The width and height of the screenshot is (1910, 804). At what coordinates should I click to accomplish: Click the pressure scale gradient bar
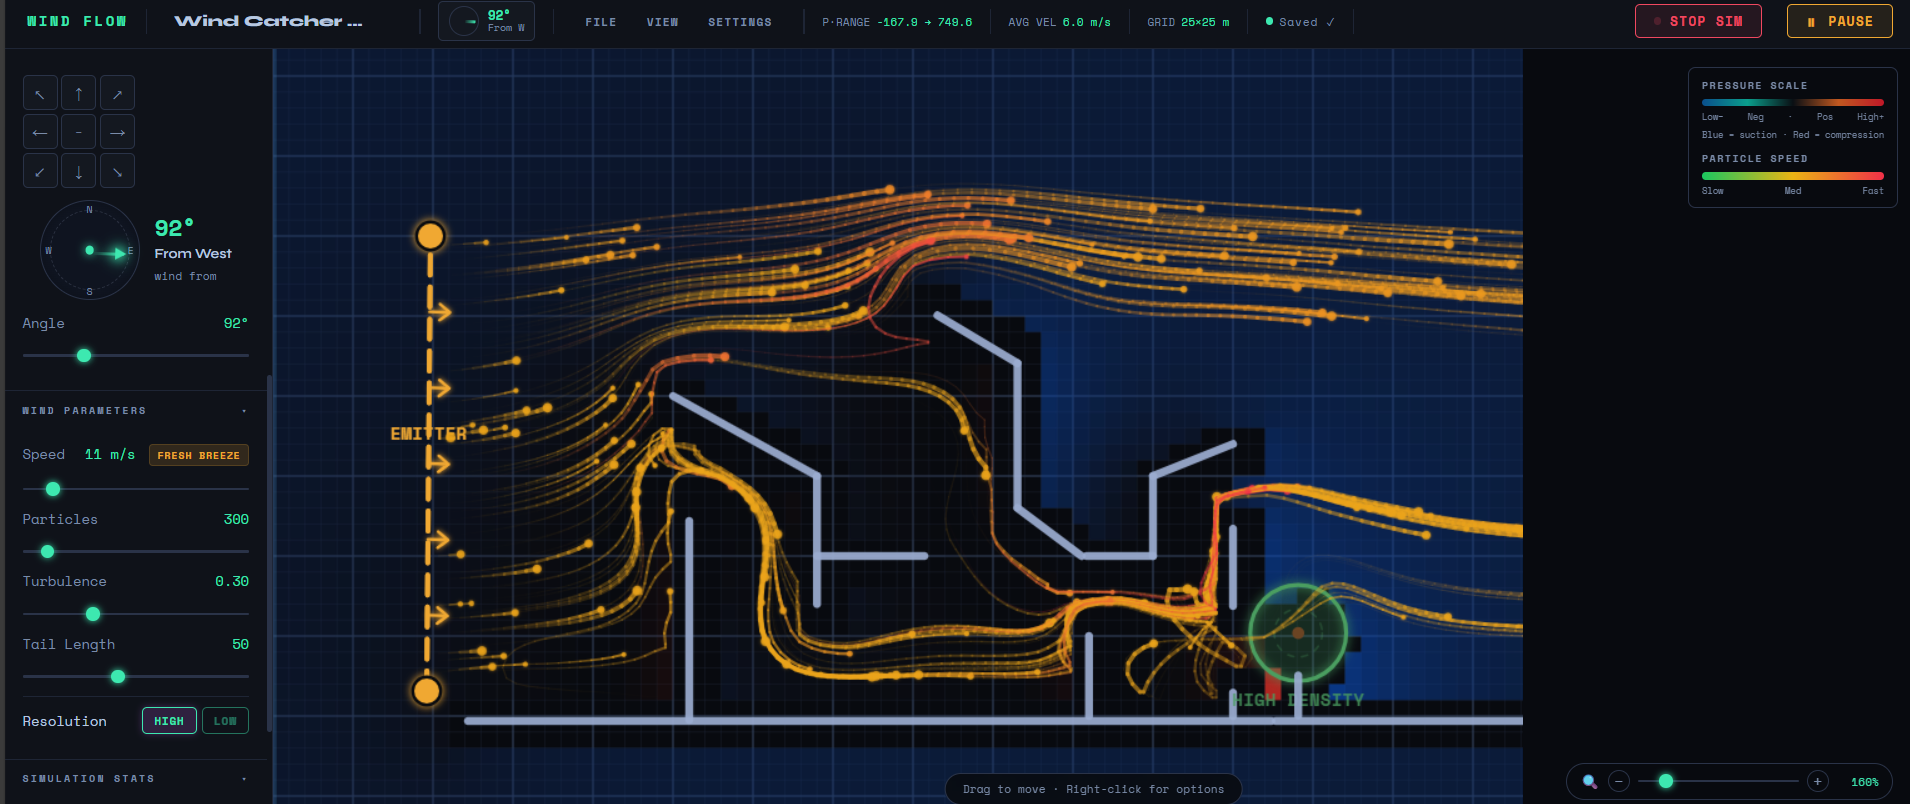[x=1793, y=102]
